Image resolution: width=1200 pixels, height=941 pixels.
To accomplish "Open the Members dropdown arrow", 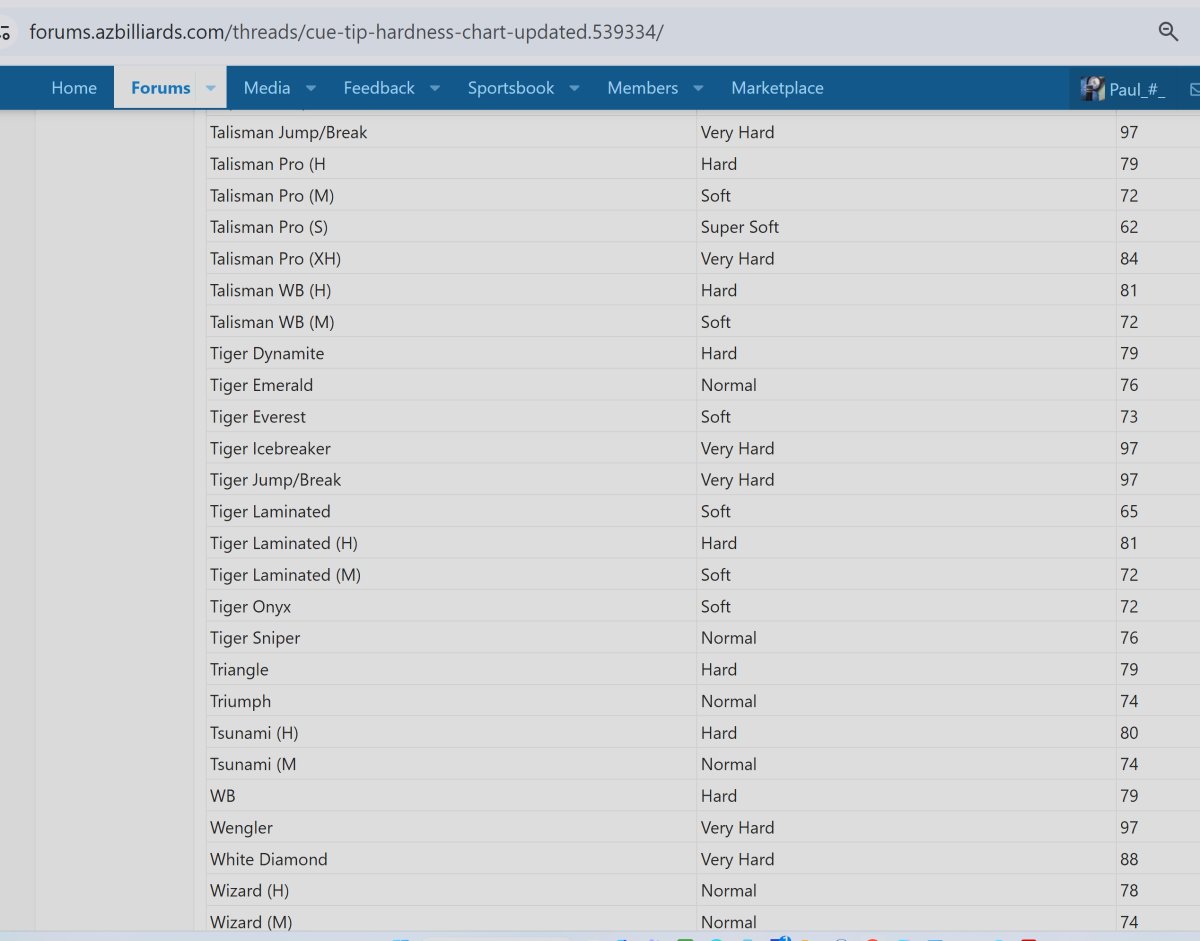I will tap(698, 88).
